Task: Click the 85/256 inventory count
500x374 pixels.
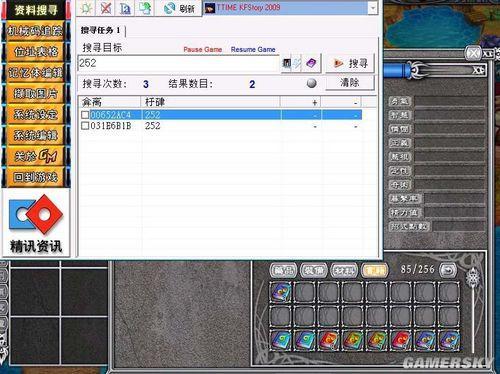Action: (418, 269)
